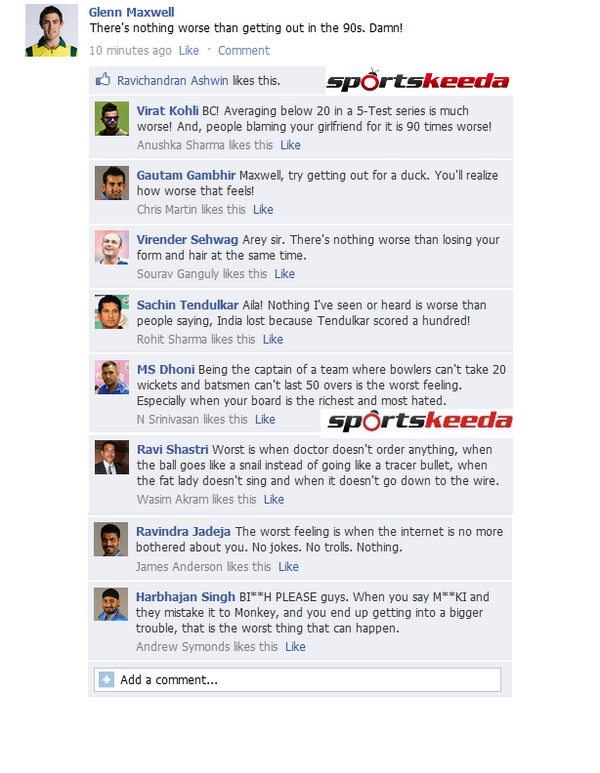
Task: Like Virat Kohli's comment
Action: pos(290,145)
